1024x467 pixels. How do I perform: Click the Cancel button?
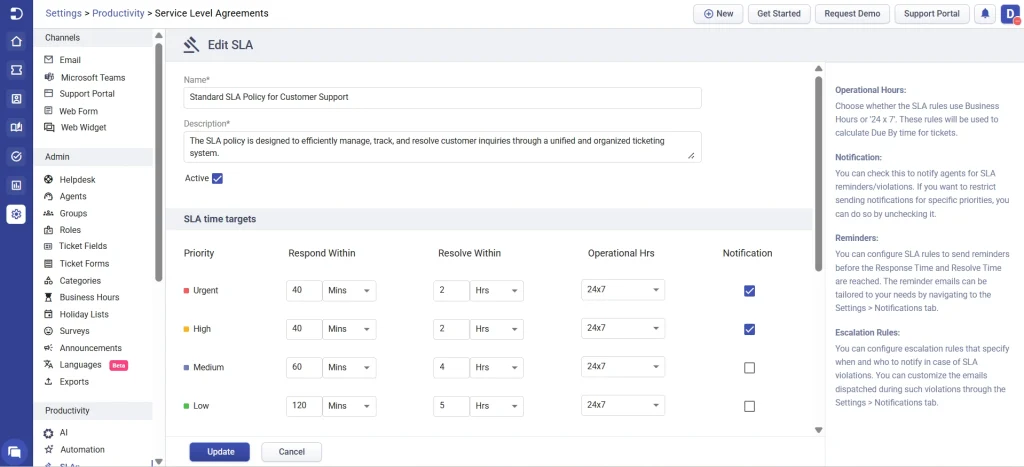pyautogui.click(x=292, y=452)
